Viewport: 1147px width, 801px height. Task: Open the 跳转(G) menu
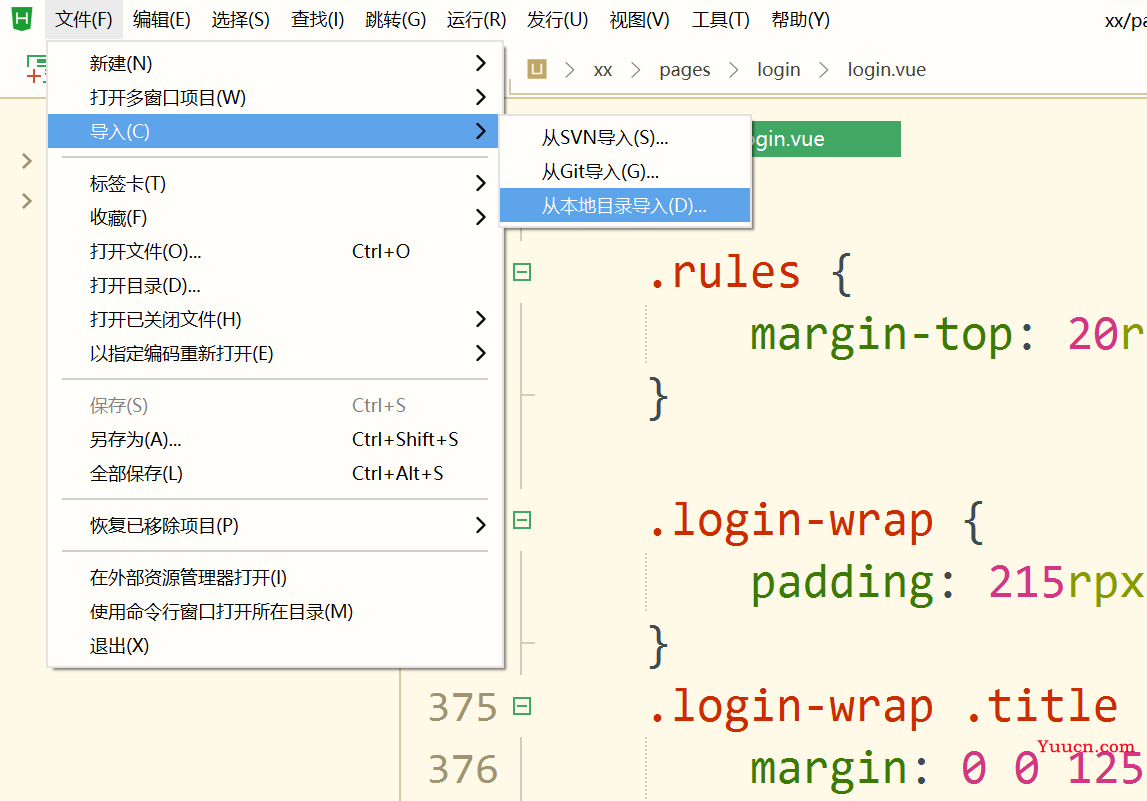point(396,20)
